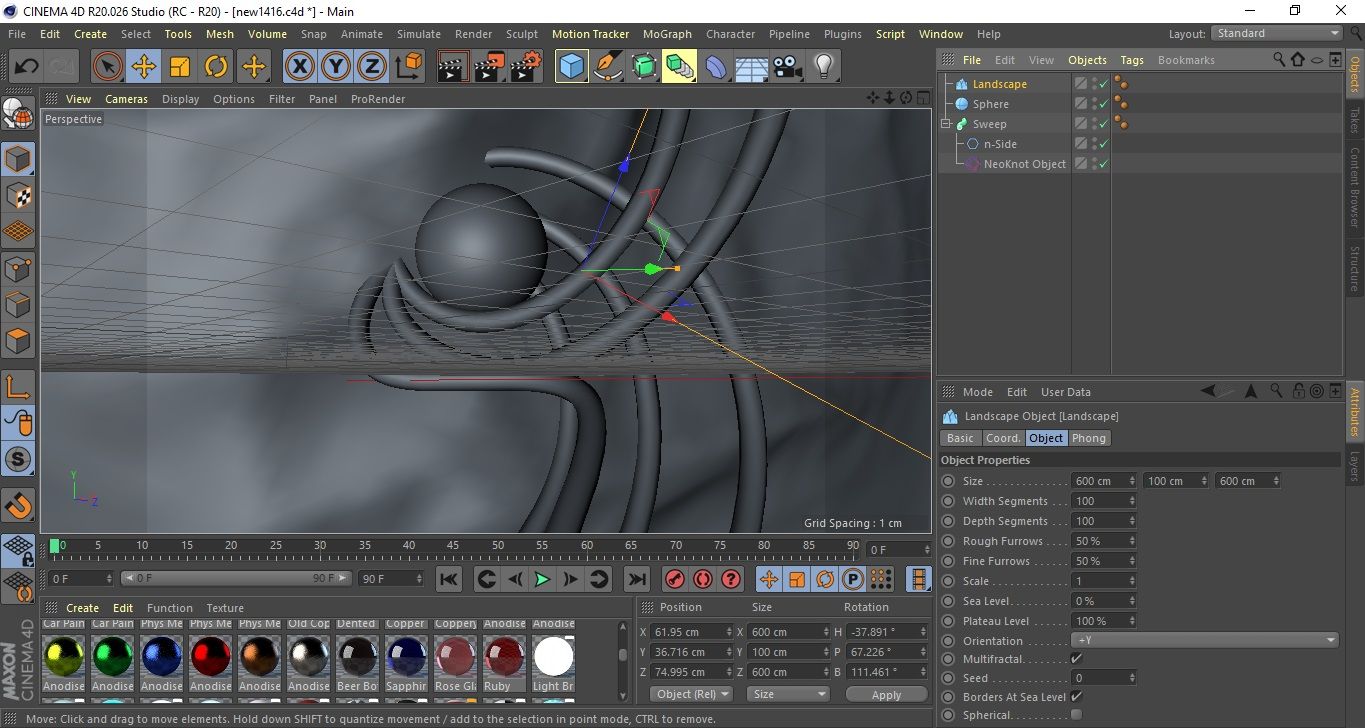Open the Layout Standard dropdown
The image size is (1365, 728).
click(1277, 34)
